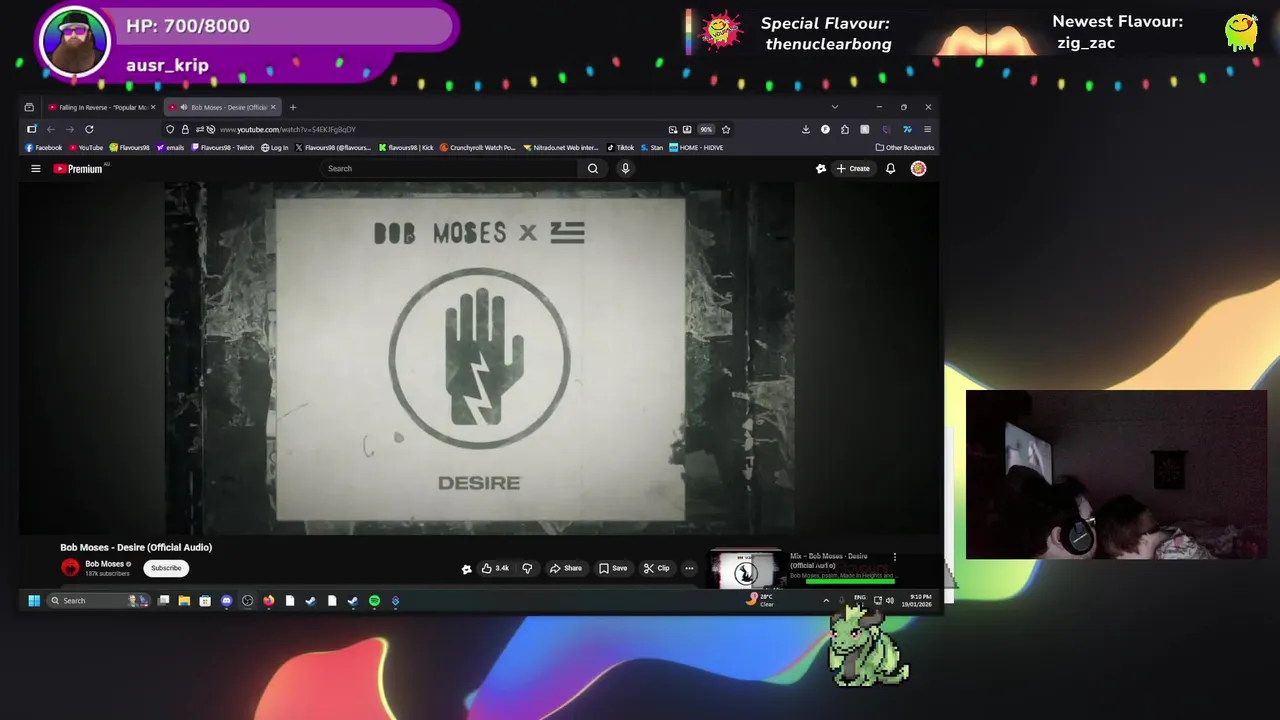Open the flavours98 | Kick bookmark
Image resolution: width=1280 pixels, height=720 pixels.
(x=406, y=148)
